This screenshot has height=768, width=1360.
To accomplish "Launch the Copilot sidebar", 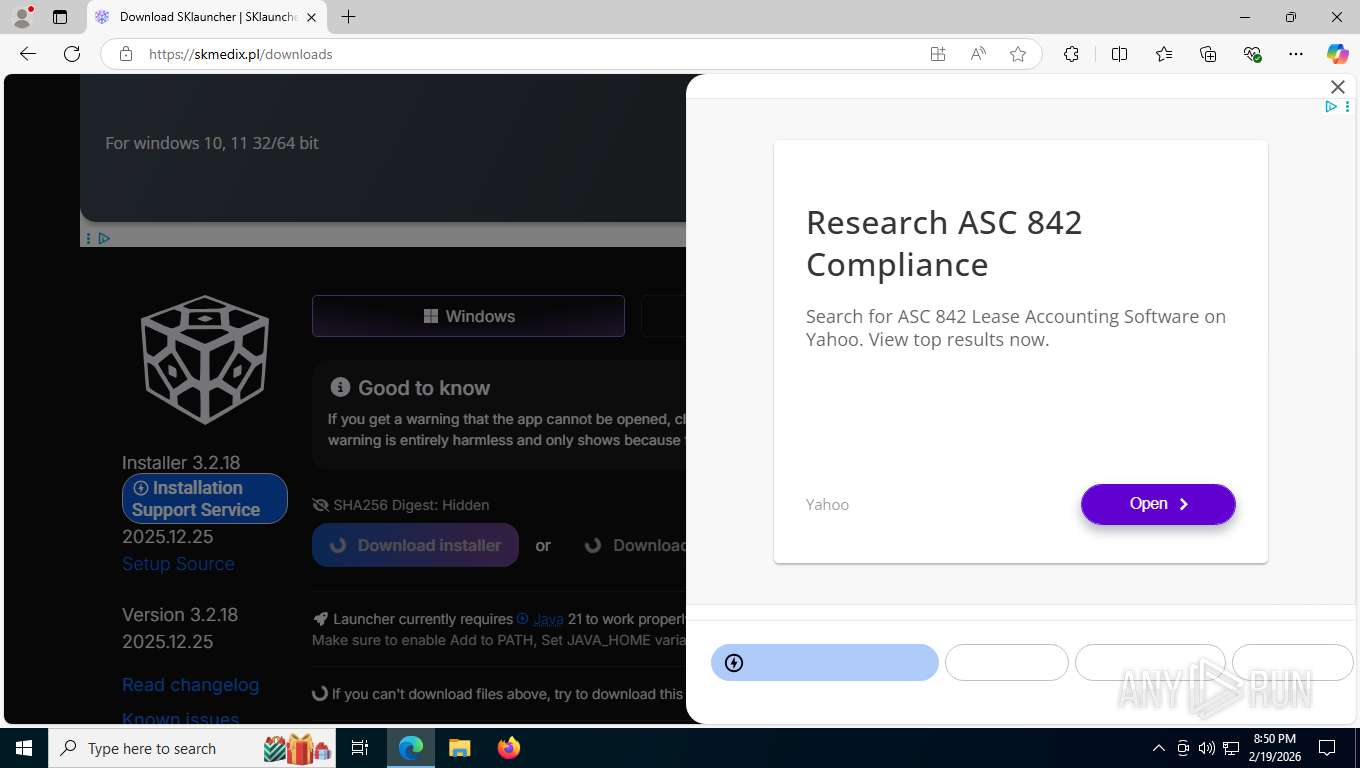I will coord(1337,54).
